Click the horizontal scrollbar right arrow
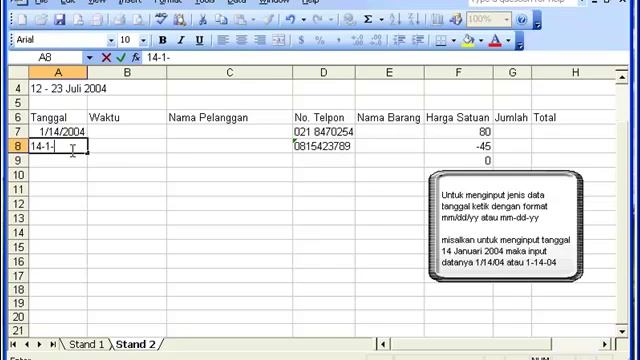This screenshot has height=360, width=640. click(604, 344)
